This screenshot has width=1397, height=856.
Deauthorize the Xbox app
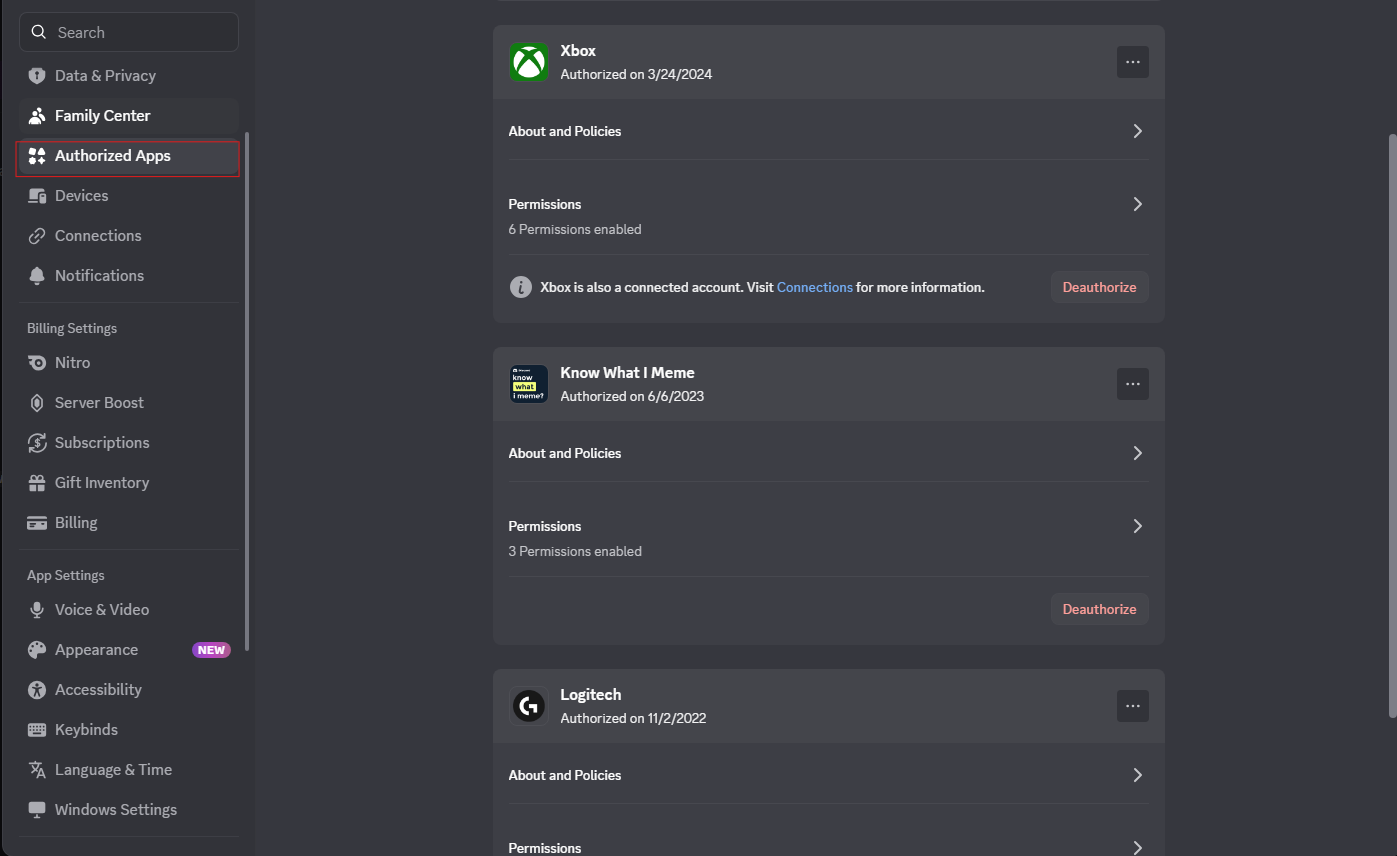click(x=1099, y=287)
